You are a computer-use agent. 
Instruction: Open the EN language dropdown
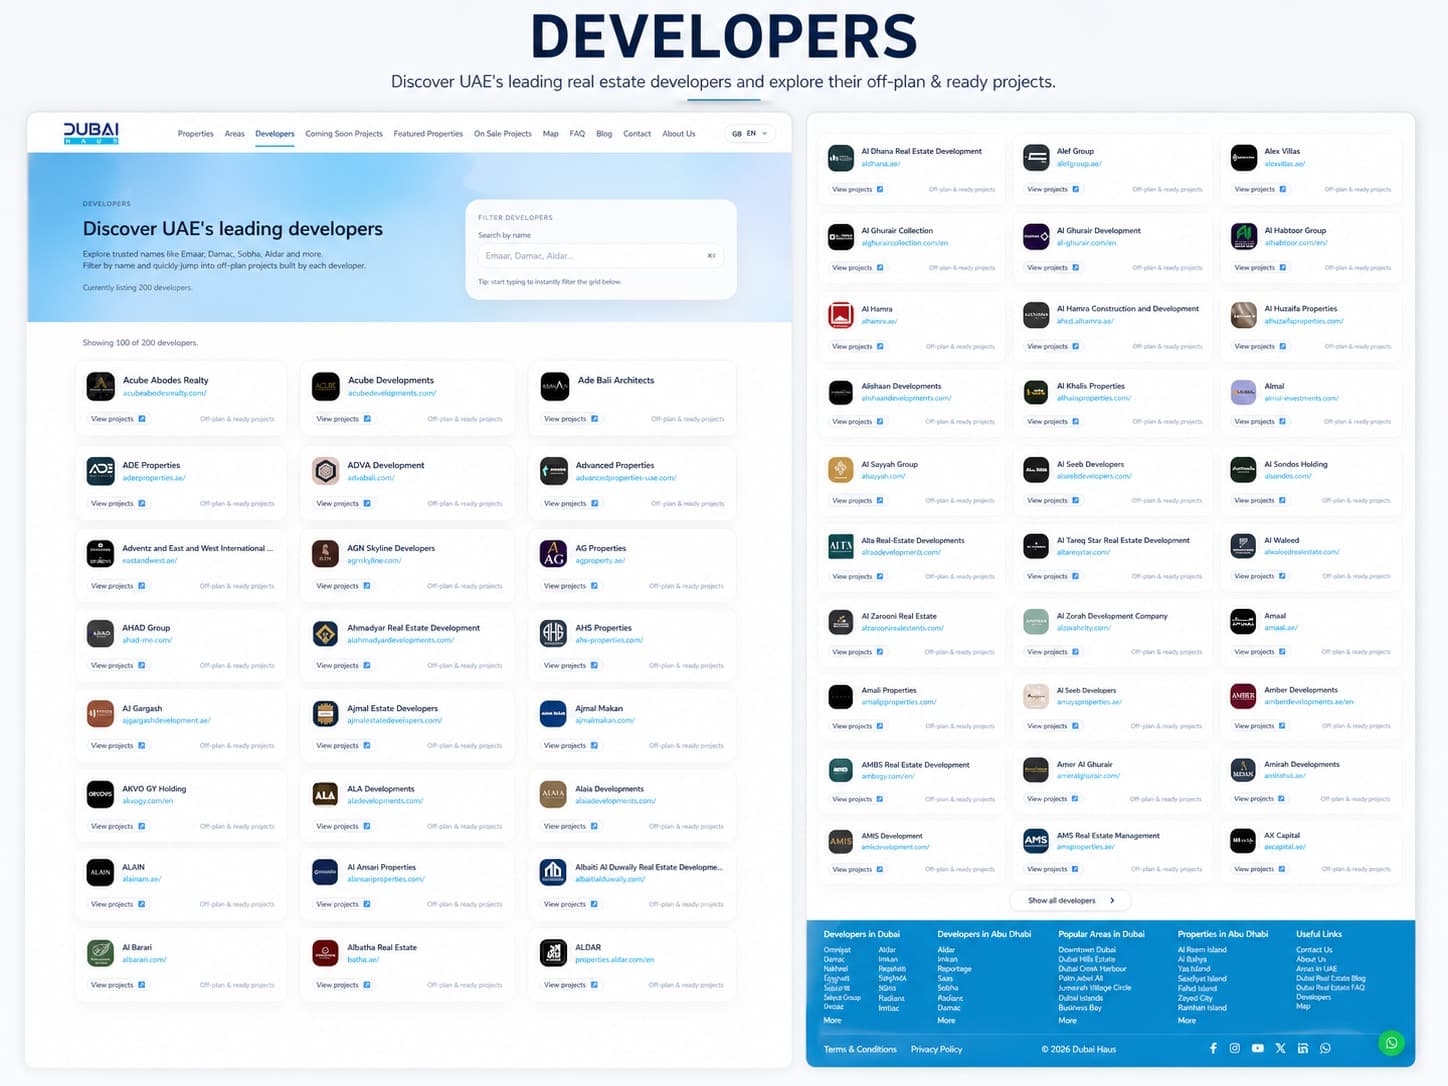point(750,133)
